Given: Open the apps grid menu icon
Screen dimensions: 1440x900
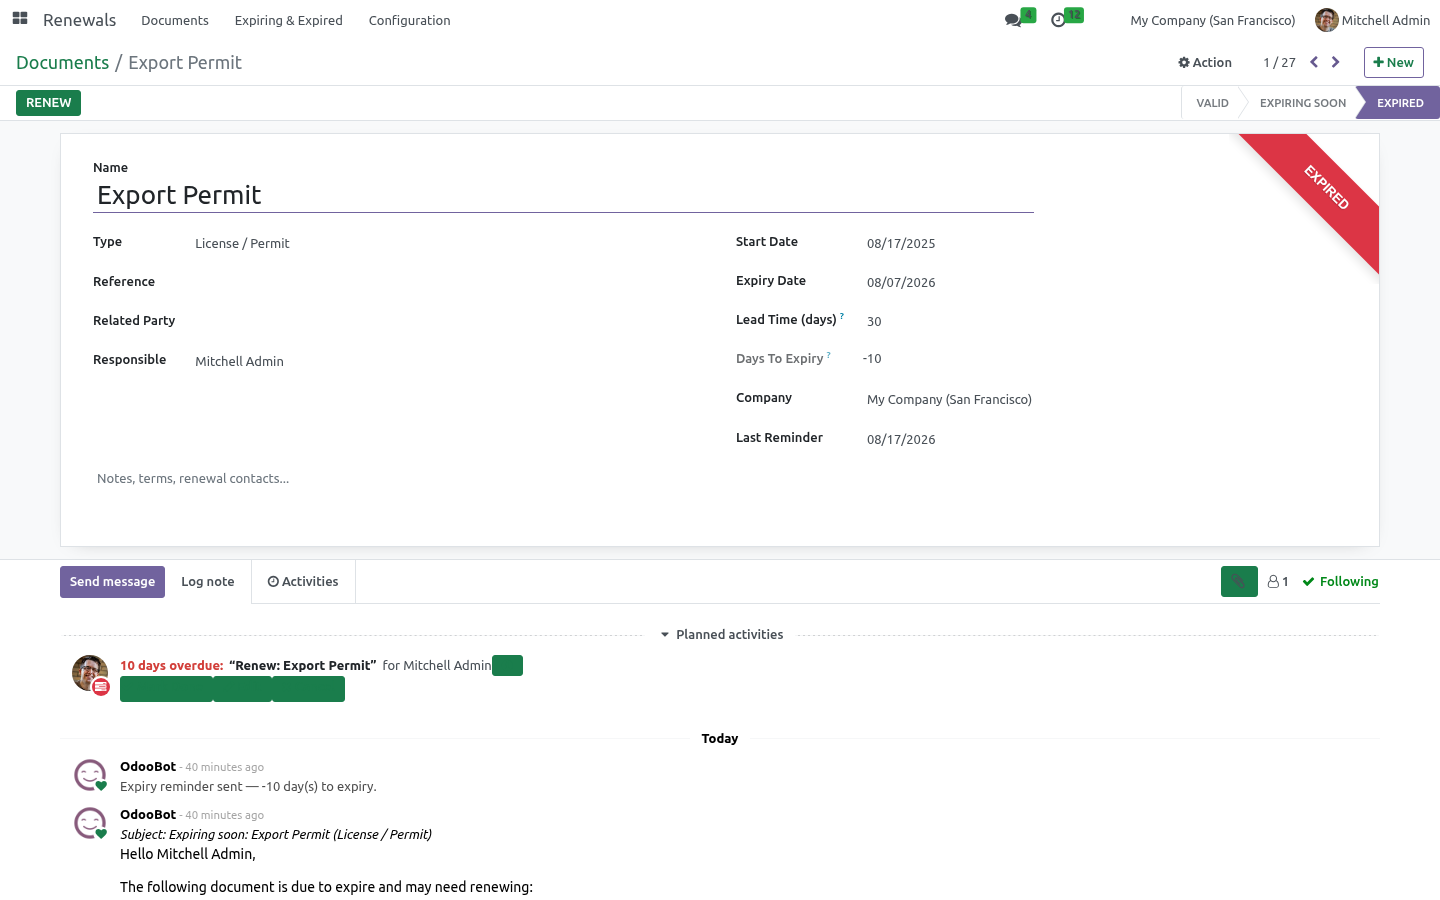Looking at the screenshot, I should (20, 19).
